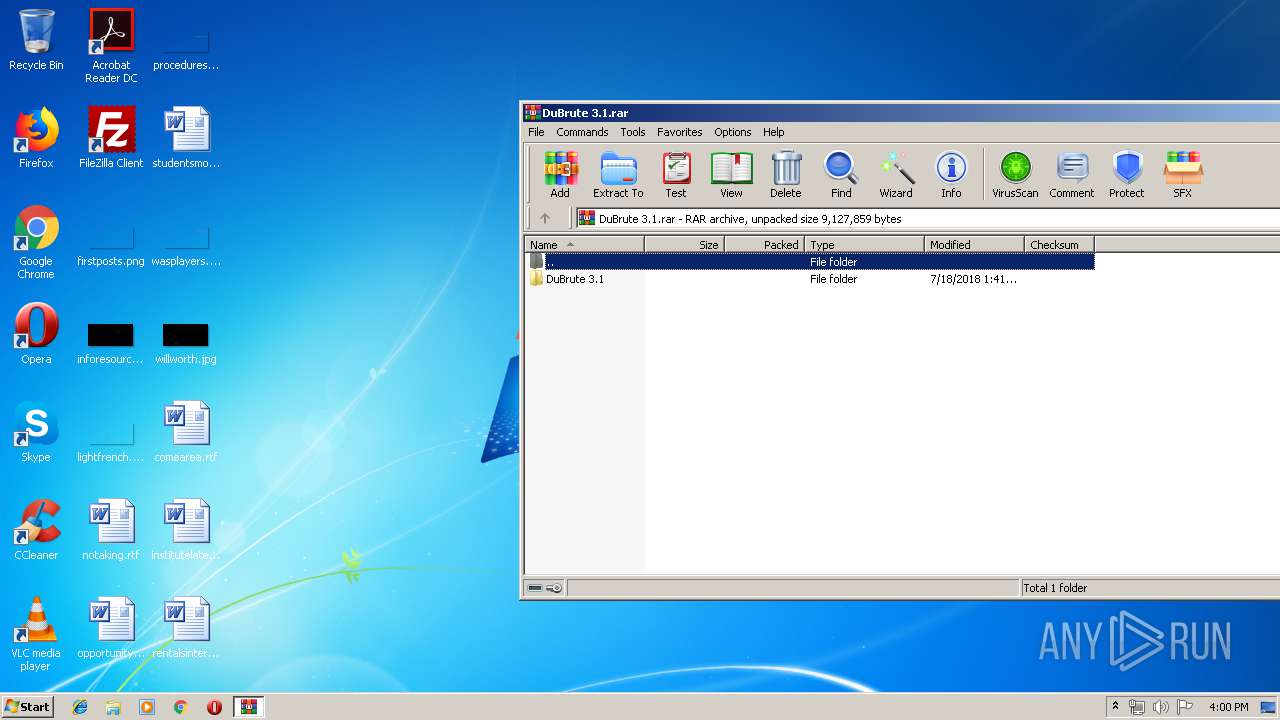
Task: Select the willworth.jpg desktop file
Action: tap(186, 344)
